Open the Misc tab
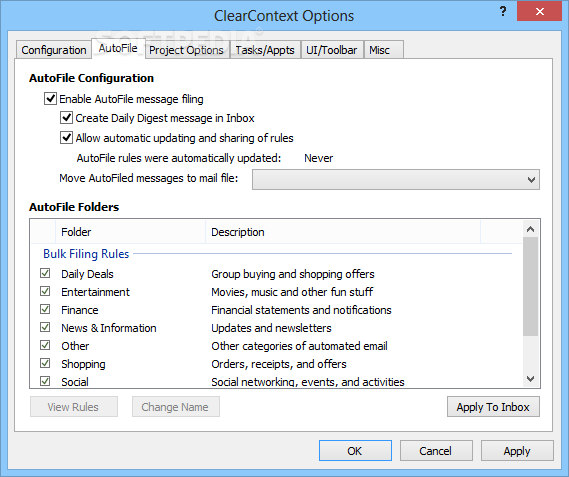The image size is (569, 477). (x=384, y=50)
